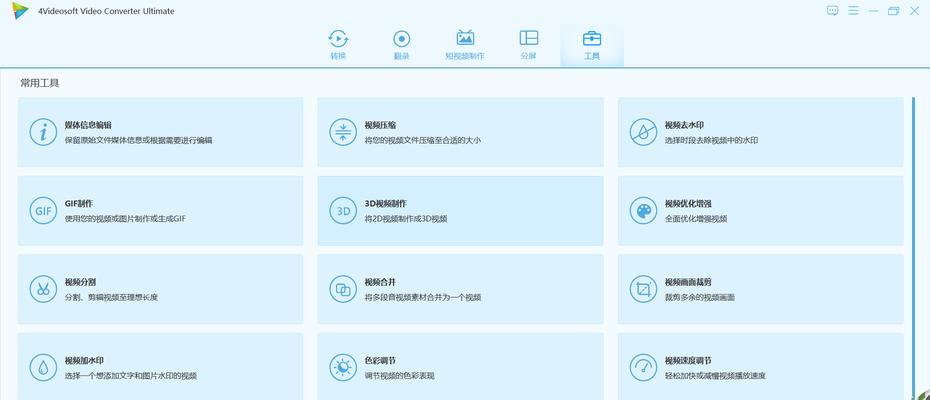Open the 视频画面裁剪 tool title

[x=688, y=282]
